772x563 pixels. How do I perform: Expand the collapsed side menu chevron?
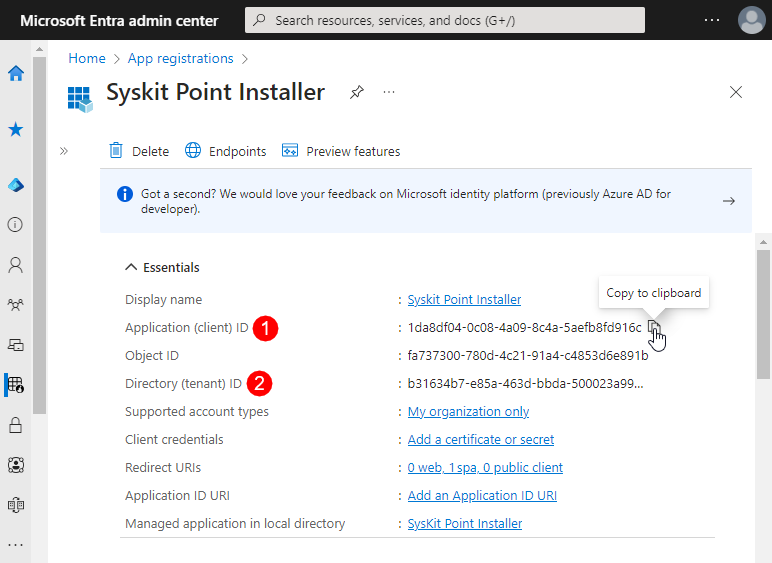[63, 151]
